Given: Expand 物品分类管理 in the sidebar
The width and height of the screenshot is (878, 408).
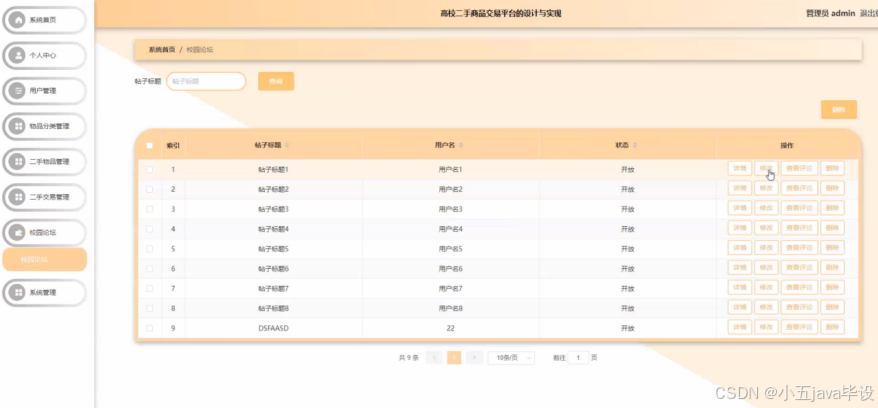Looking at the screenshot, I should coord(44,126).
